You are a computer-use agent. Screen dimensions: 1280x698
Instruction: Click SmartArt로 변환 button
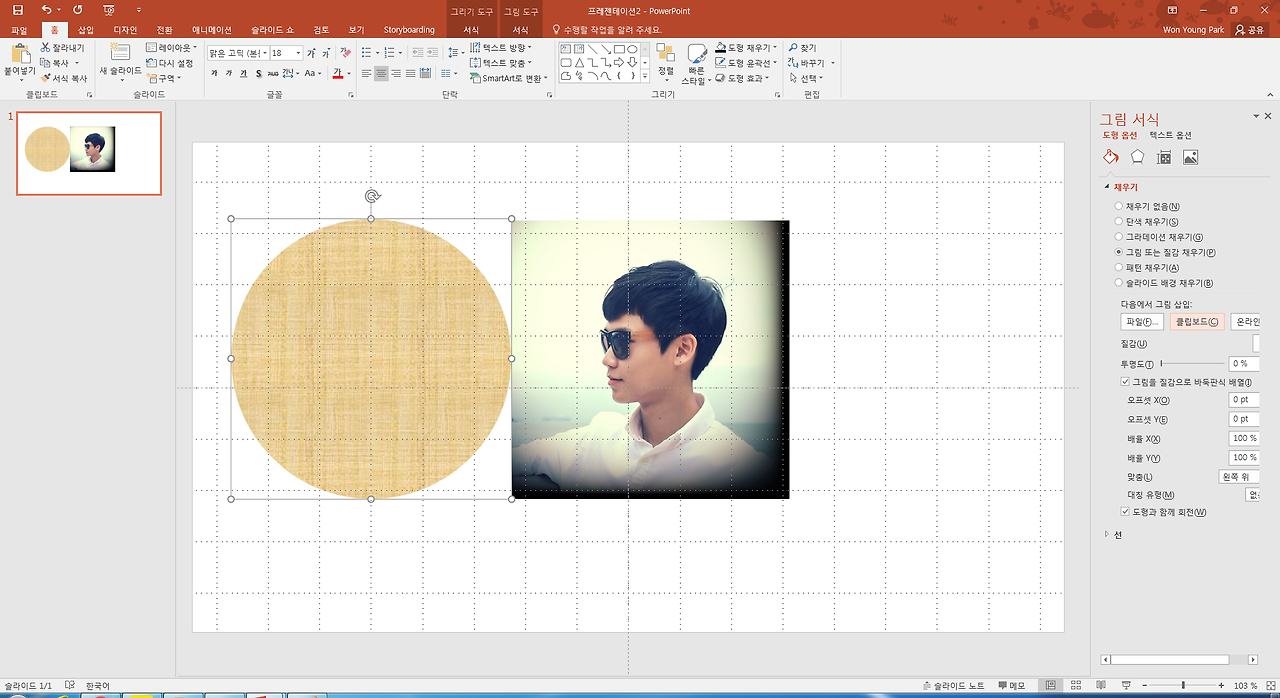point(507,78)
